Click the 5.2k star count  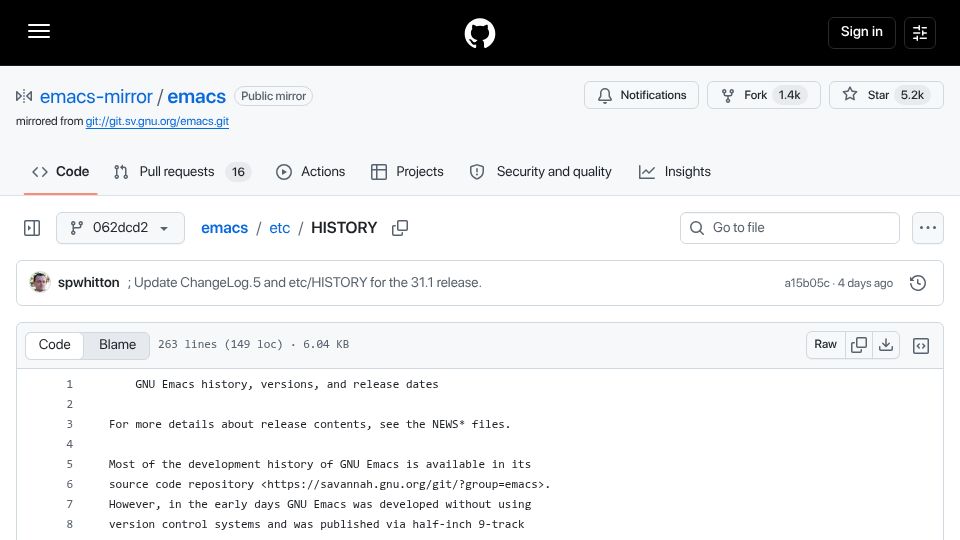pyautogui.click(x=912, y=95)
